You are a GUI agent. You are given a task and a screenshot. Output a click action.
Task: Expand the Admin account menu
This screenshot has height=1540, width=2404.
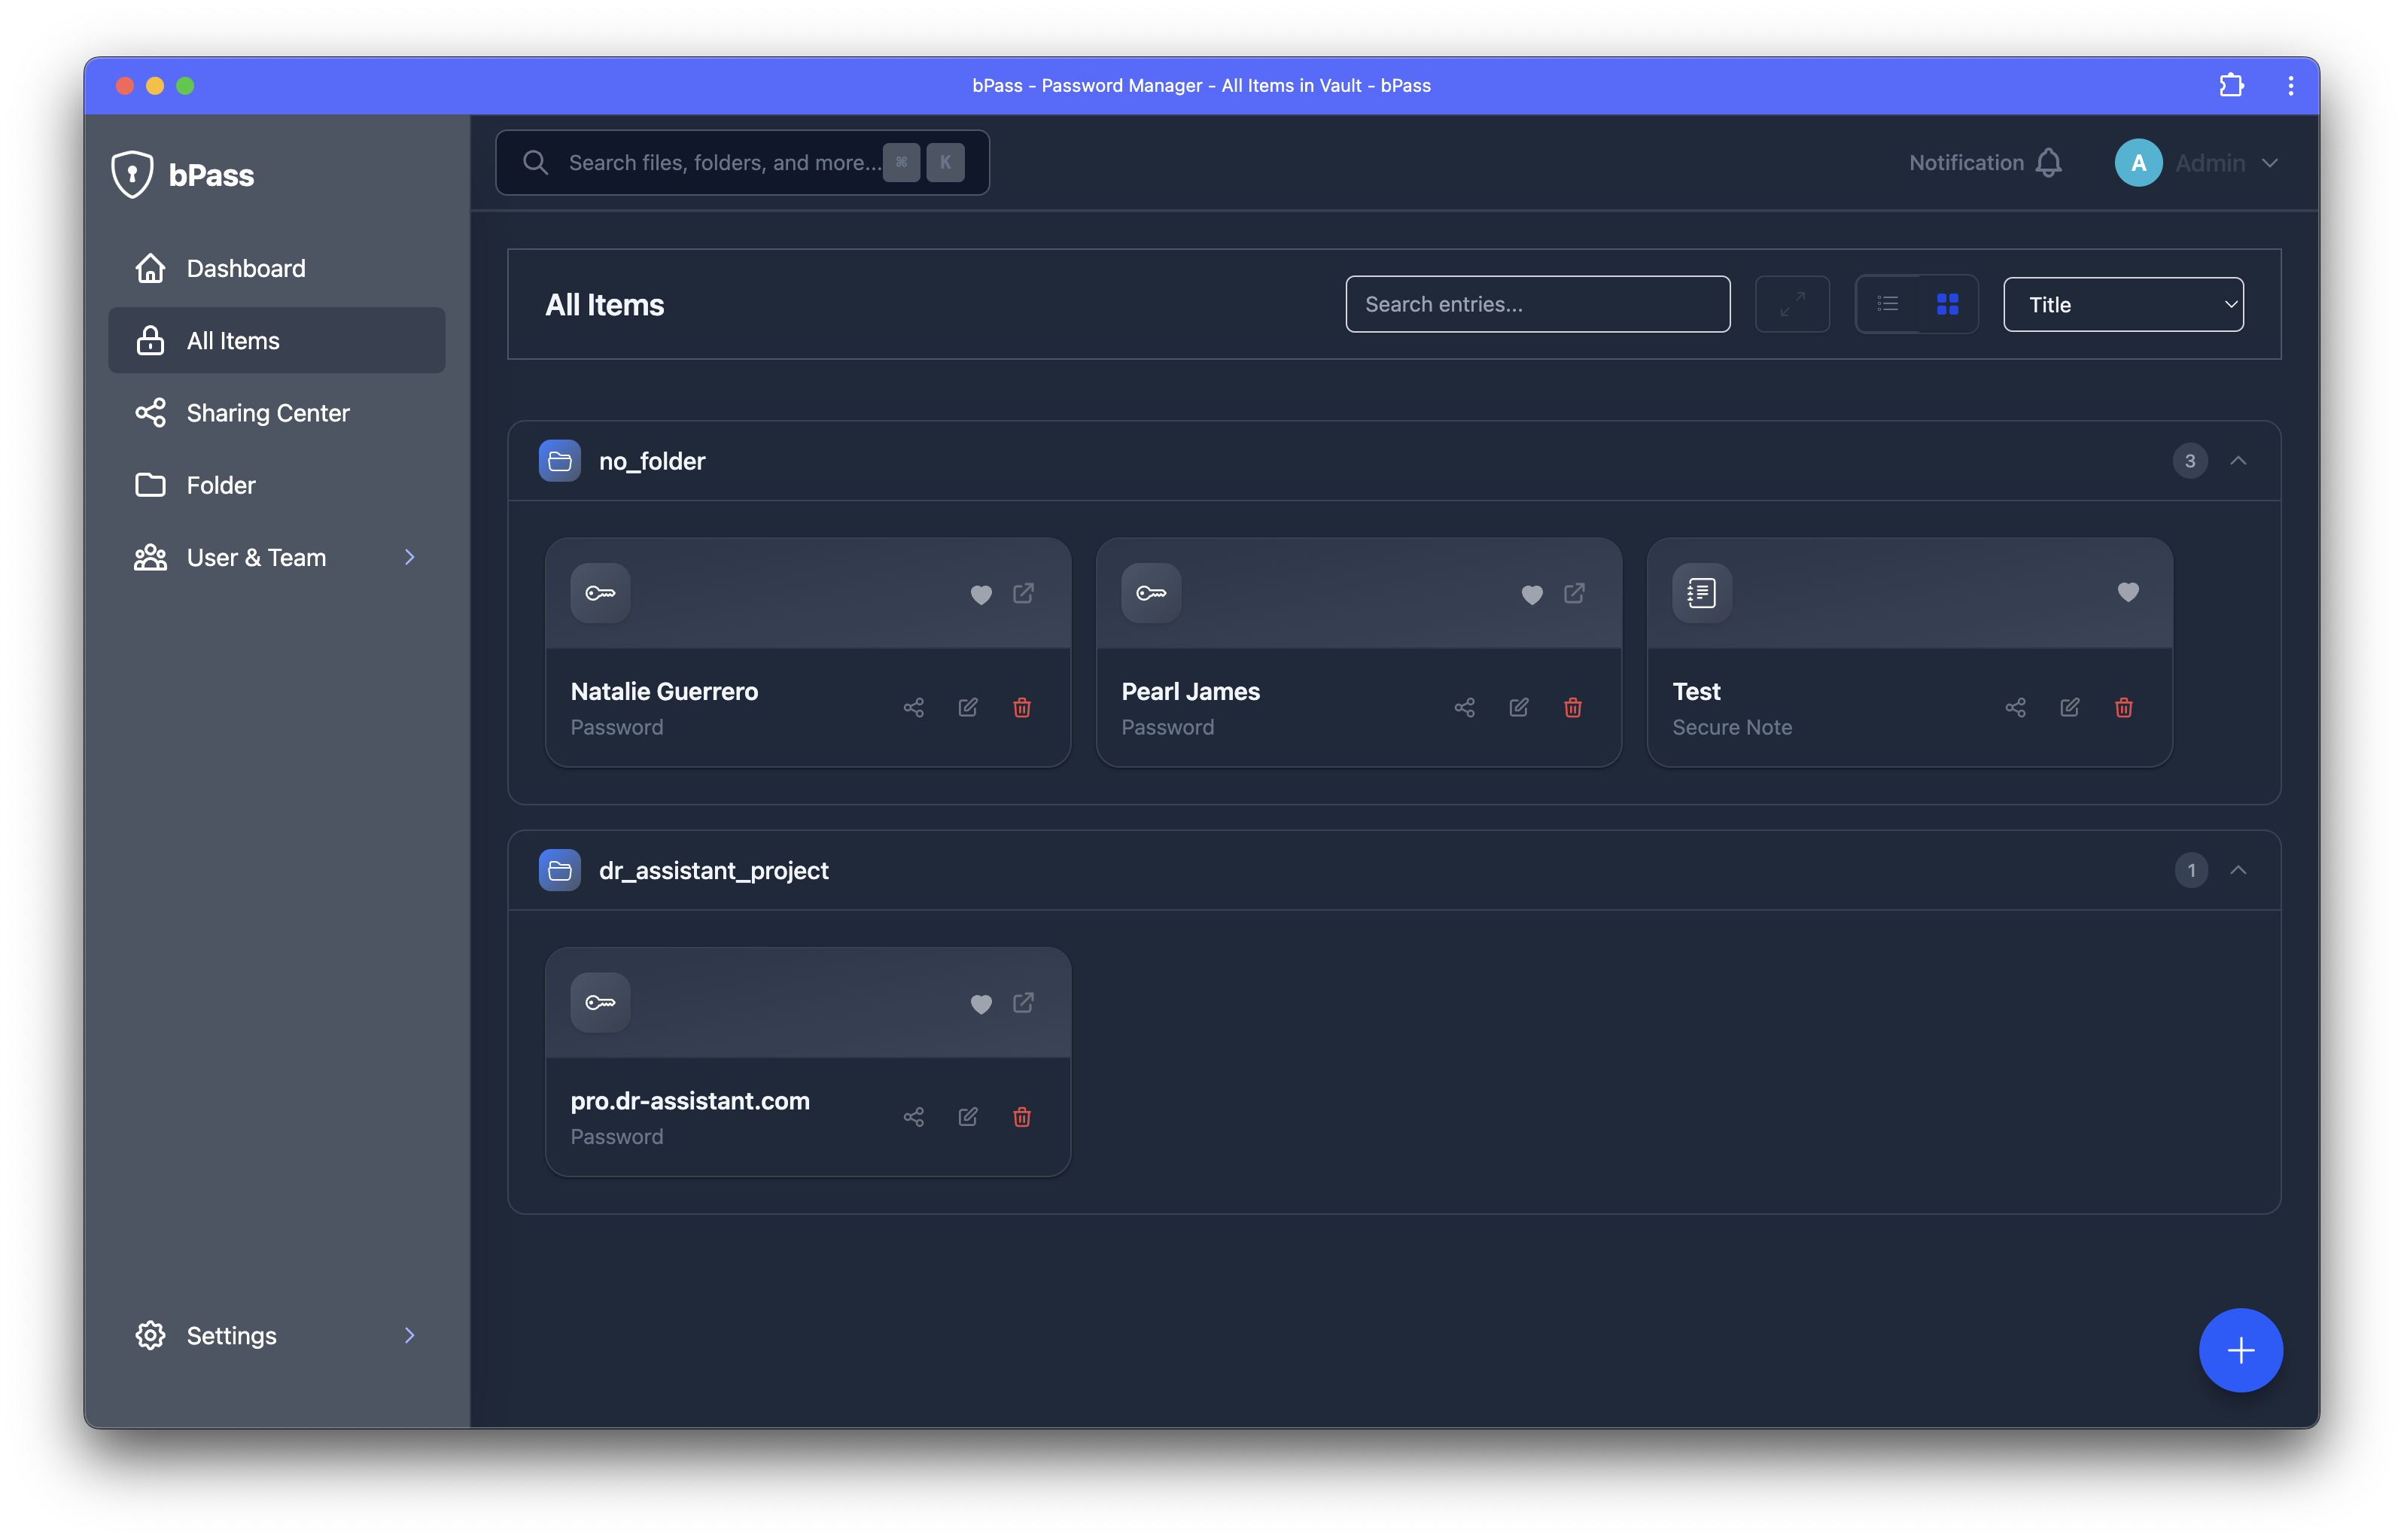coord(2268,163)
